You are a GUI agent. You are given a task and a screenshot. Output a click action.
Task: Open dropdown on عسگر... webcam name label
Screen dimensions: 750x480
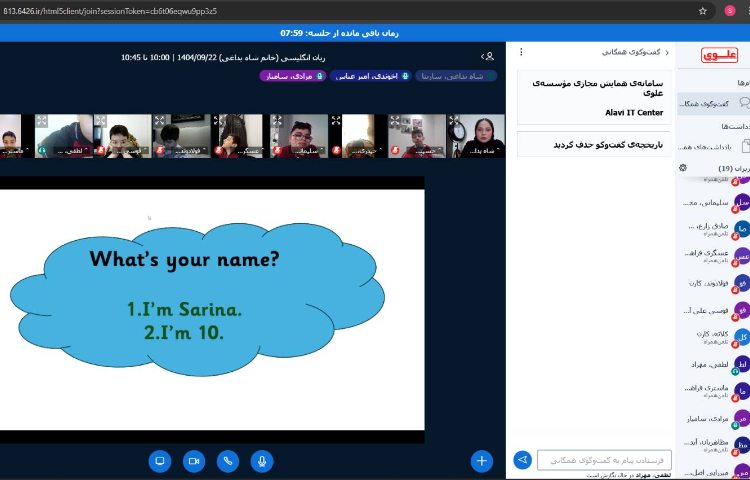click(248, 151)
